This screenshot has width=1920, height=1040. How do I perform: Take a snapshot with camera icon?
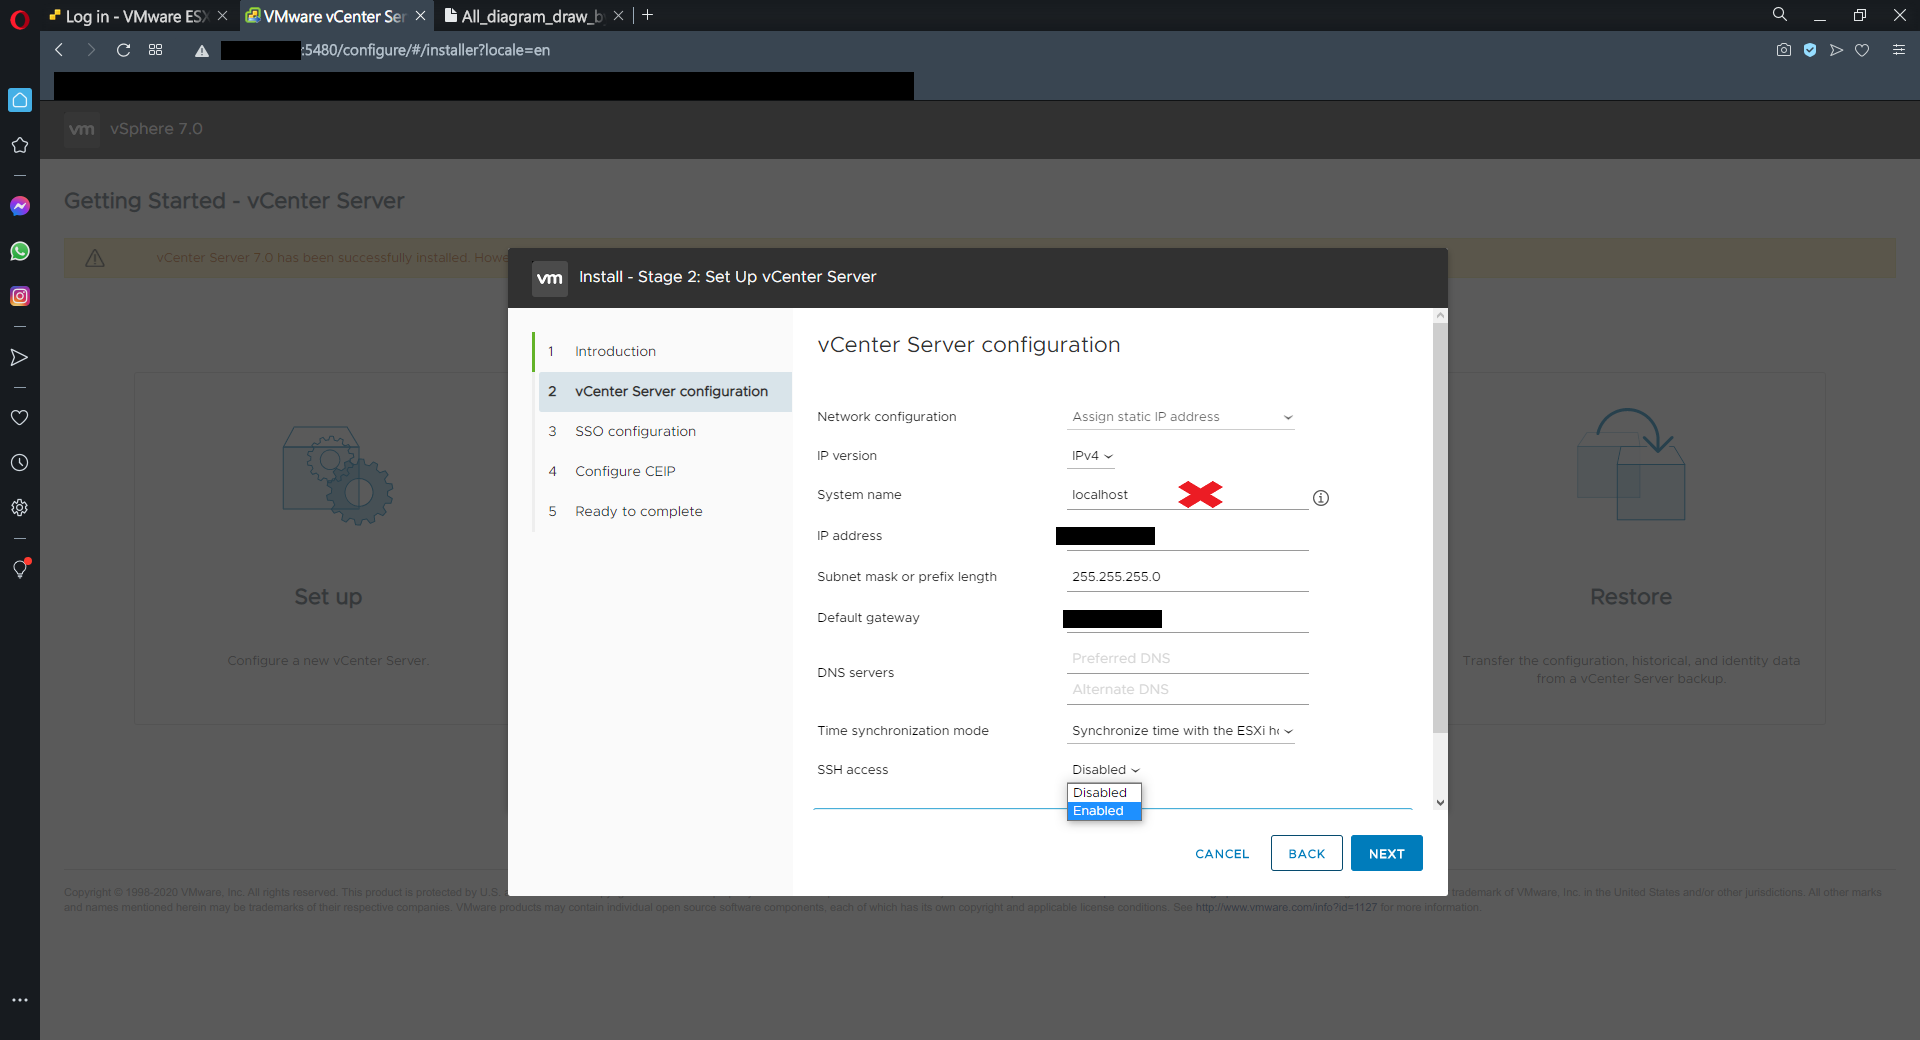[1784, 50]
